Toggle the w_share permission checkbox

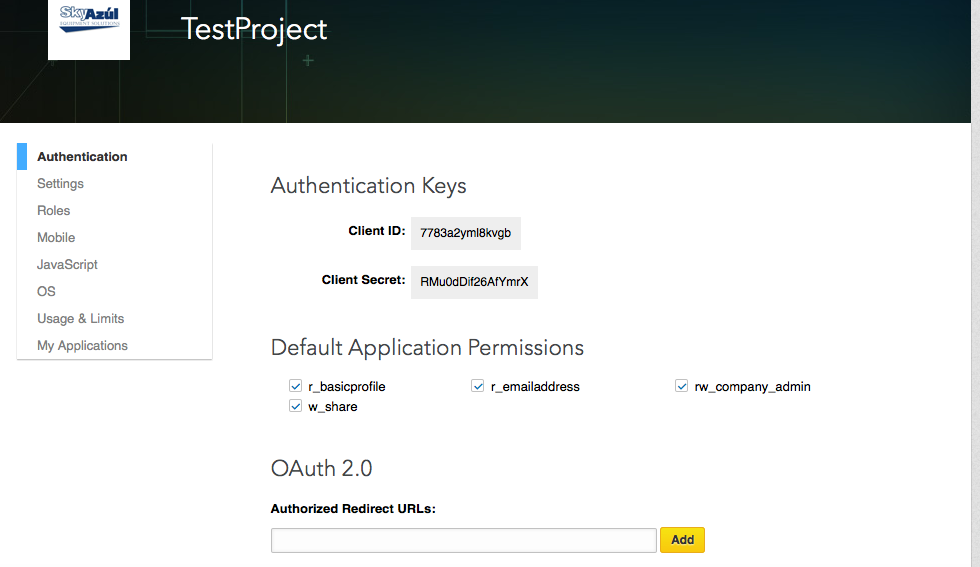296,406
